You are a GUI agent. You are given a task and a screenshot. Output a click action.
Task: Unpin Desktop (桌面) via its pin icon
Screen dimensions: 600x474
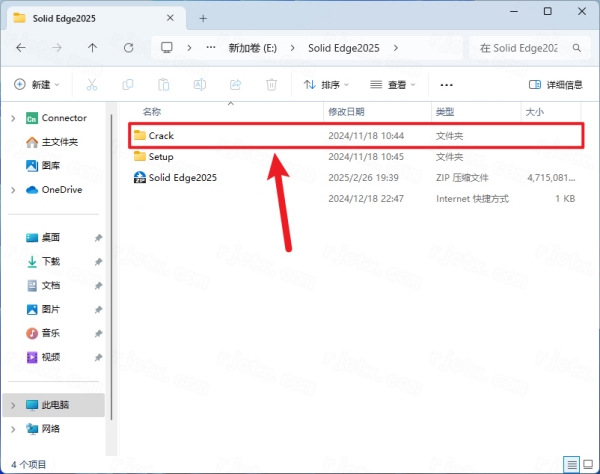pos(98,238)
